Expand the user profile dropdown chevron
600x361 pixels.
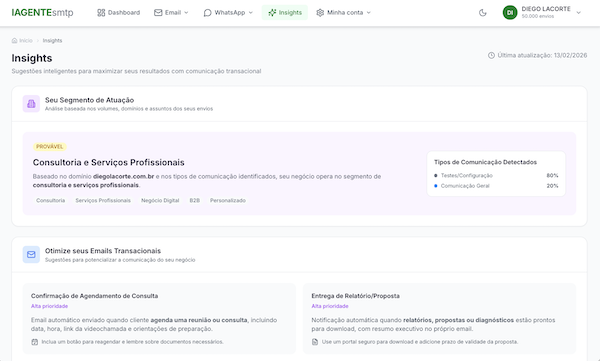(579, 13)
